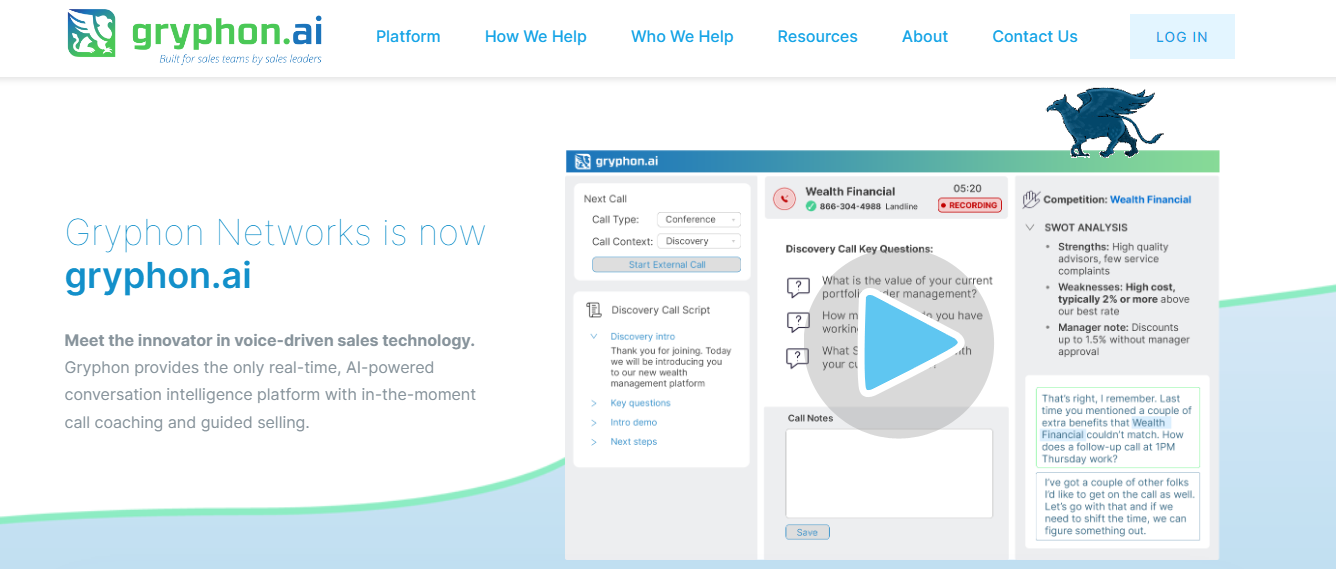Screen dimensions: 1336x569
Task: Click the gryphon.ai logo in the header
Action: pos(195,35)
